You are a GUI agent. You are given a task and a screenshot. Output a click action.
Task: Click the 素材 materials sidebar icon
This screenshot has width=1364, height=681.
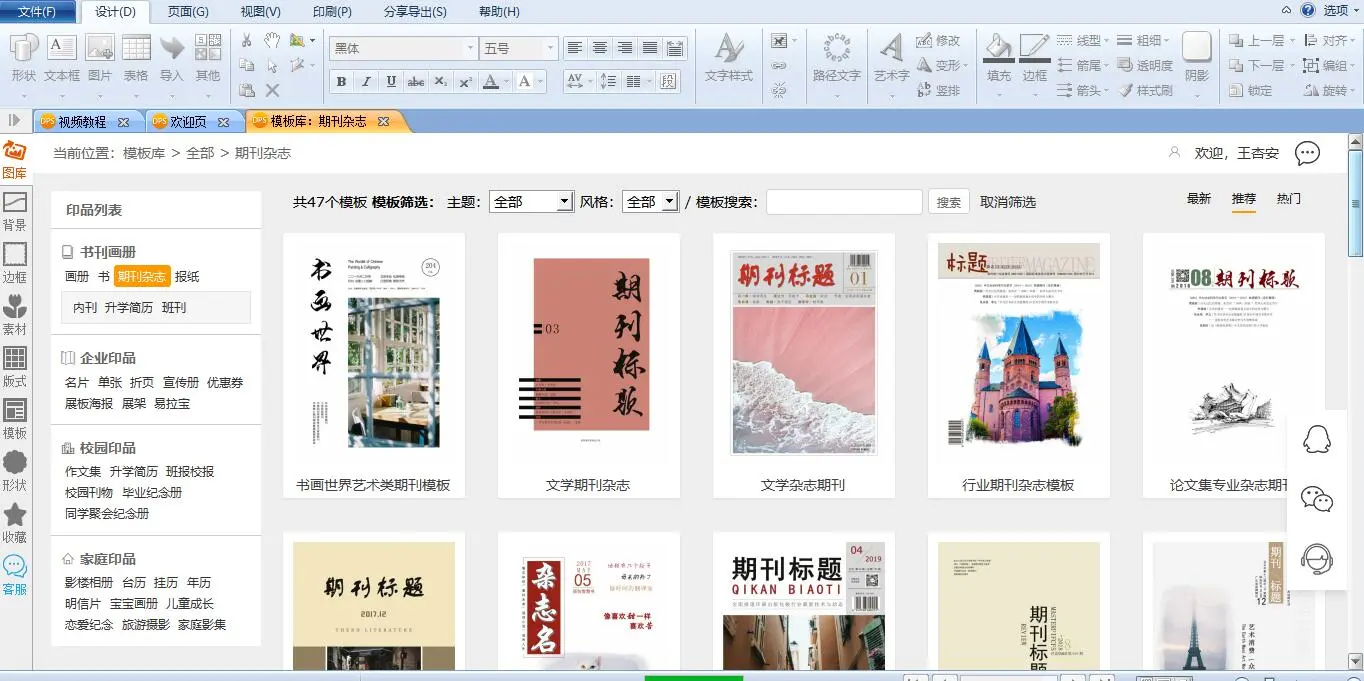(15, 314)
